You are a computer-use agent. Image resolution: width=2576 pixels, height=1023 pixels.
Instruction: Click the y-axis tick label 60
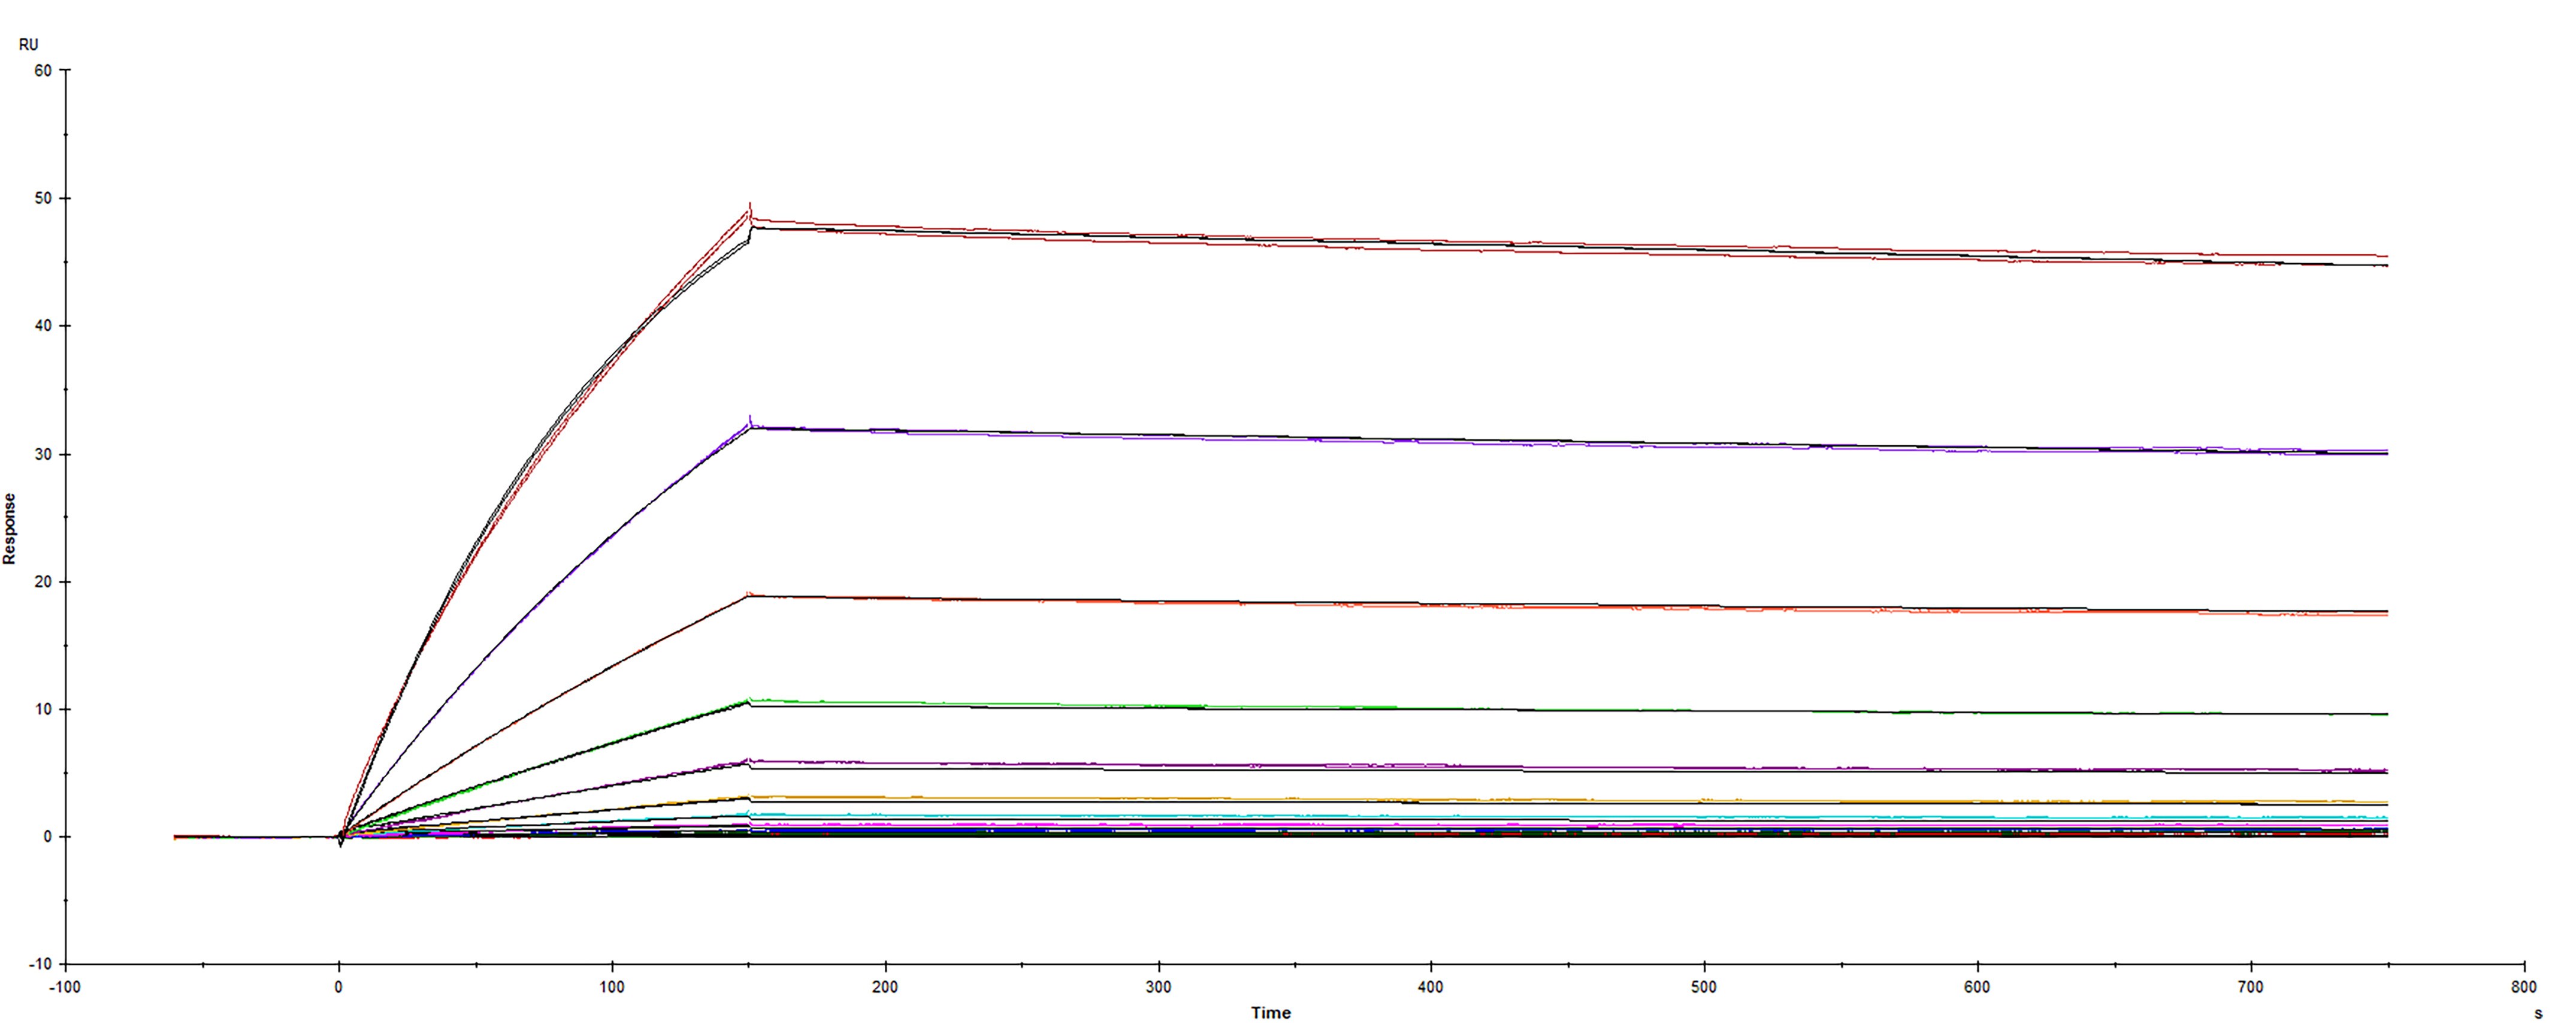tap(43, 70)
